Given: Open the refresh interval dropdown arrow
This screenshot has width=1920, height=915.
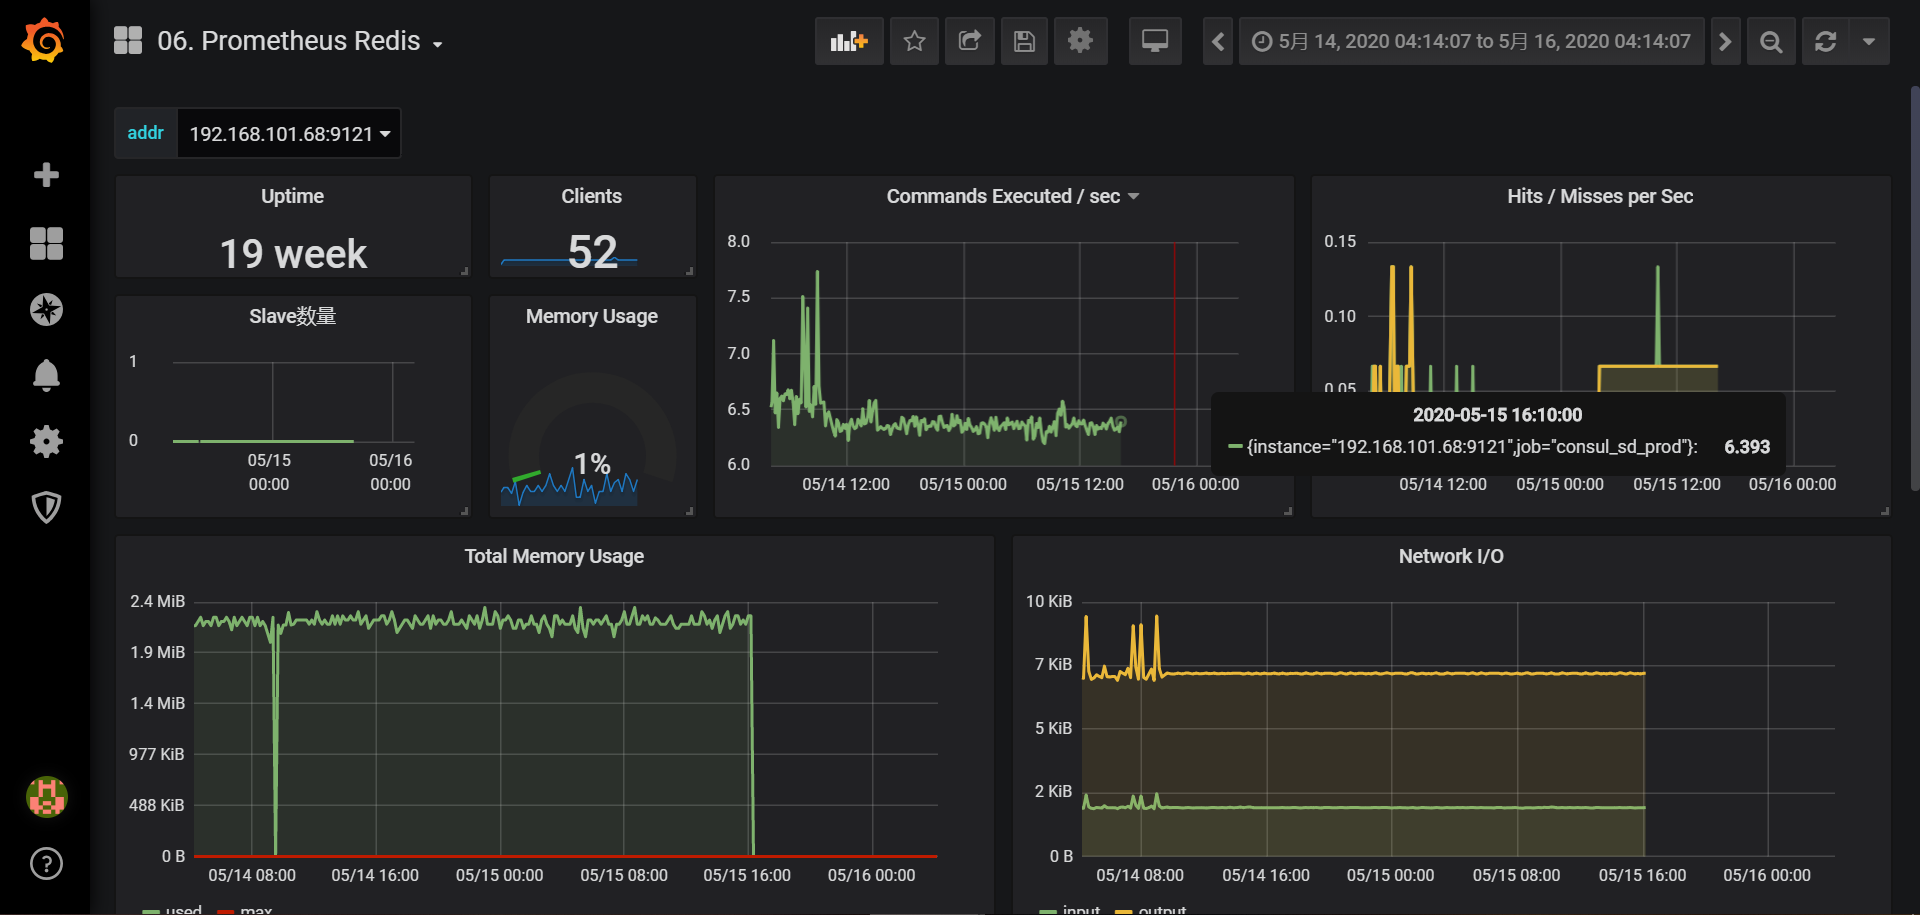Looking at the screenshot, I should [1870, 41].
